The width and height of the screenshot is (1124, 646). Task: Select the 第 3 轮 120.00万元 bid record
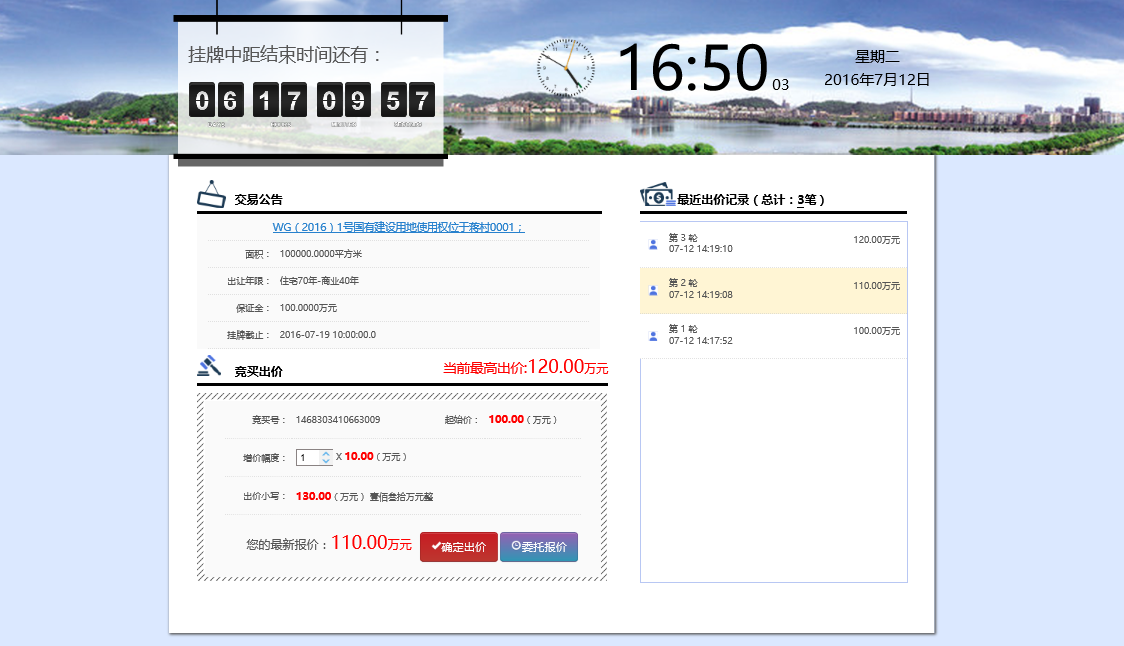pos(773,244)
